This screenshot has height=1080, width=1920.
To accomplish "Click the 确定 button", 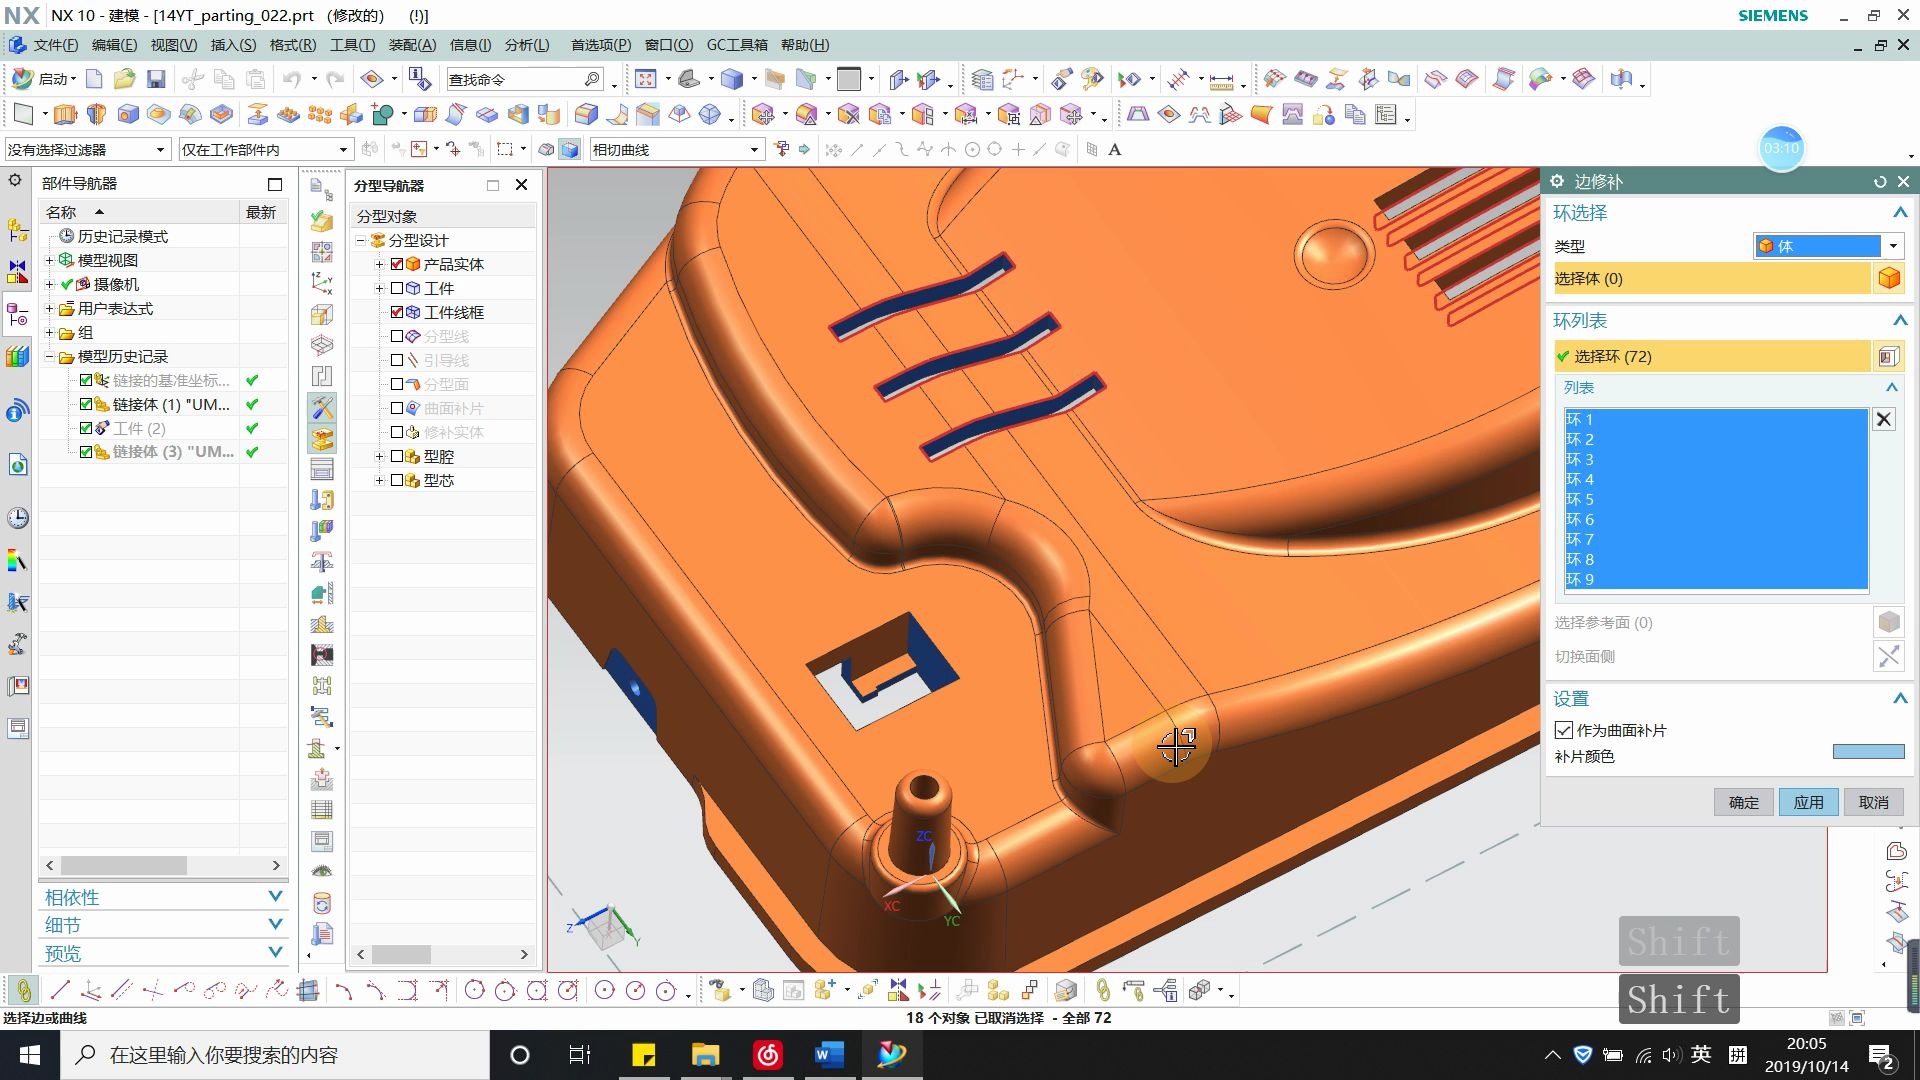I will (x=1743, y=802).
